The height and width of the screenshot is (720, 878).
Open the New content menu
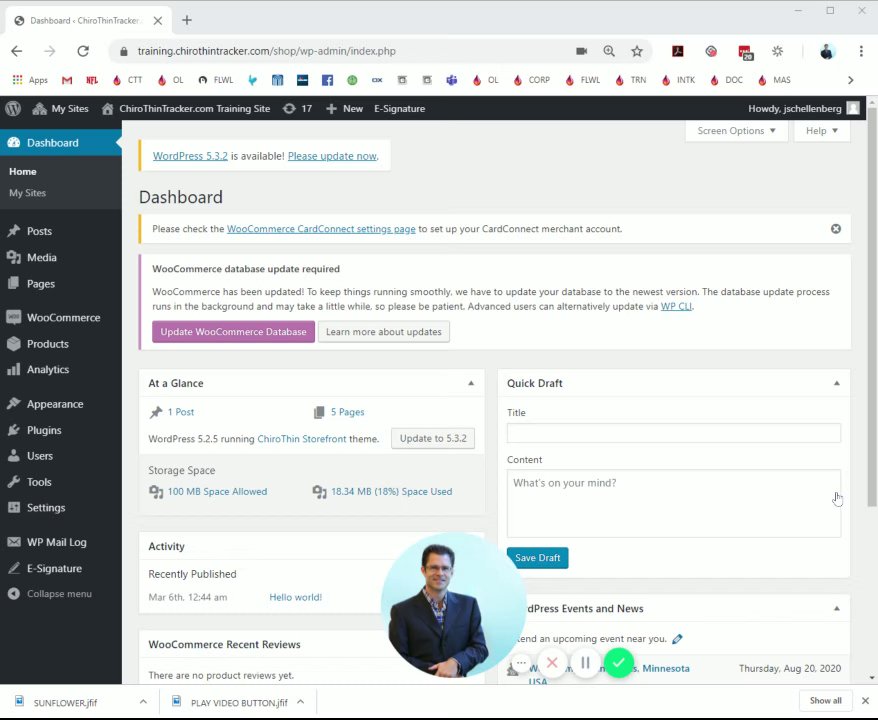(344, 109)
